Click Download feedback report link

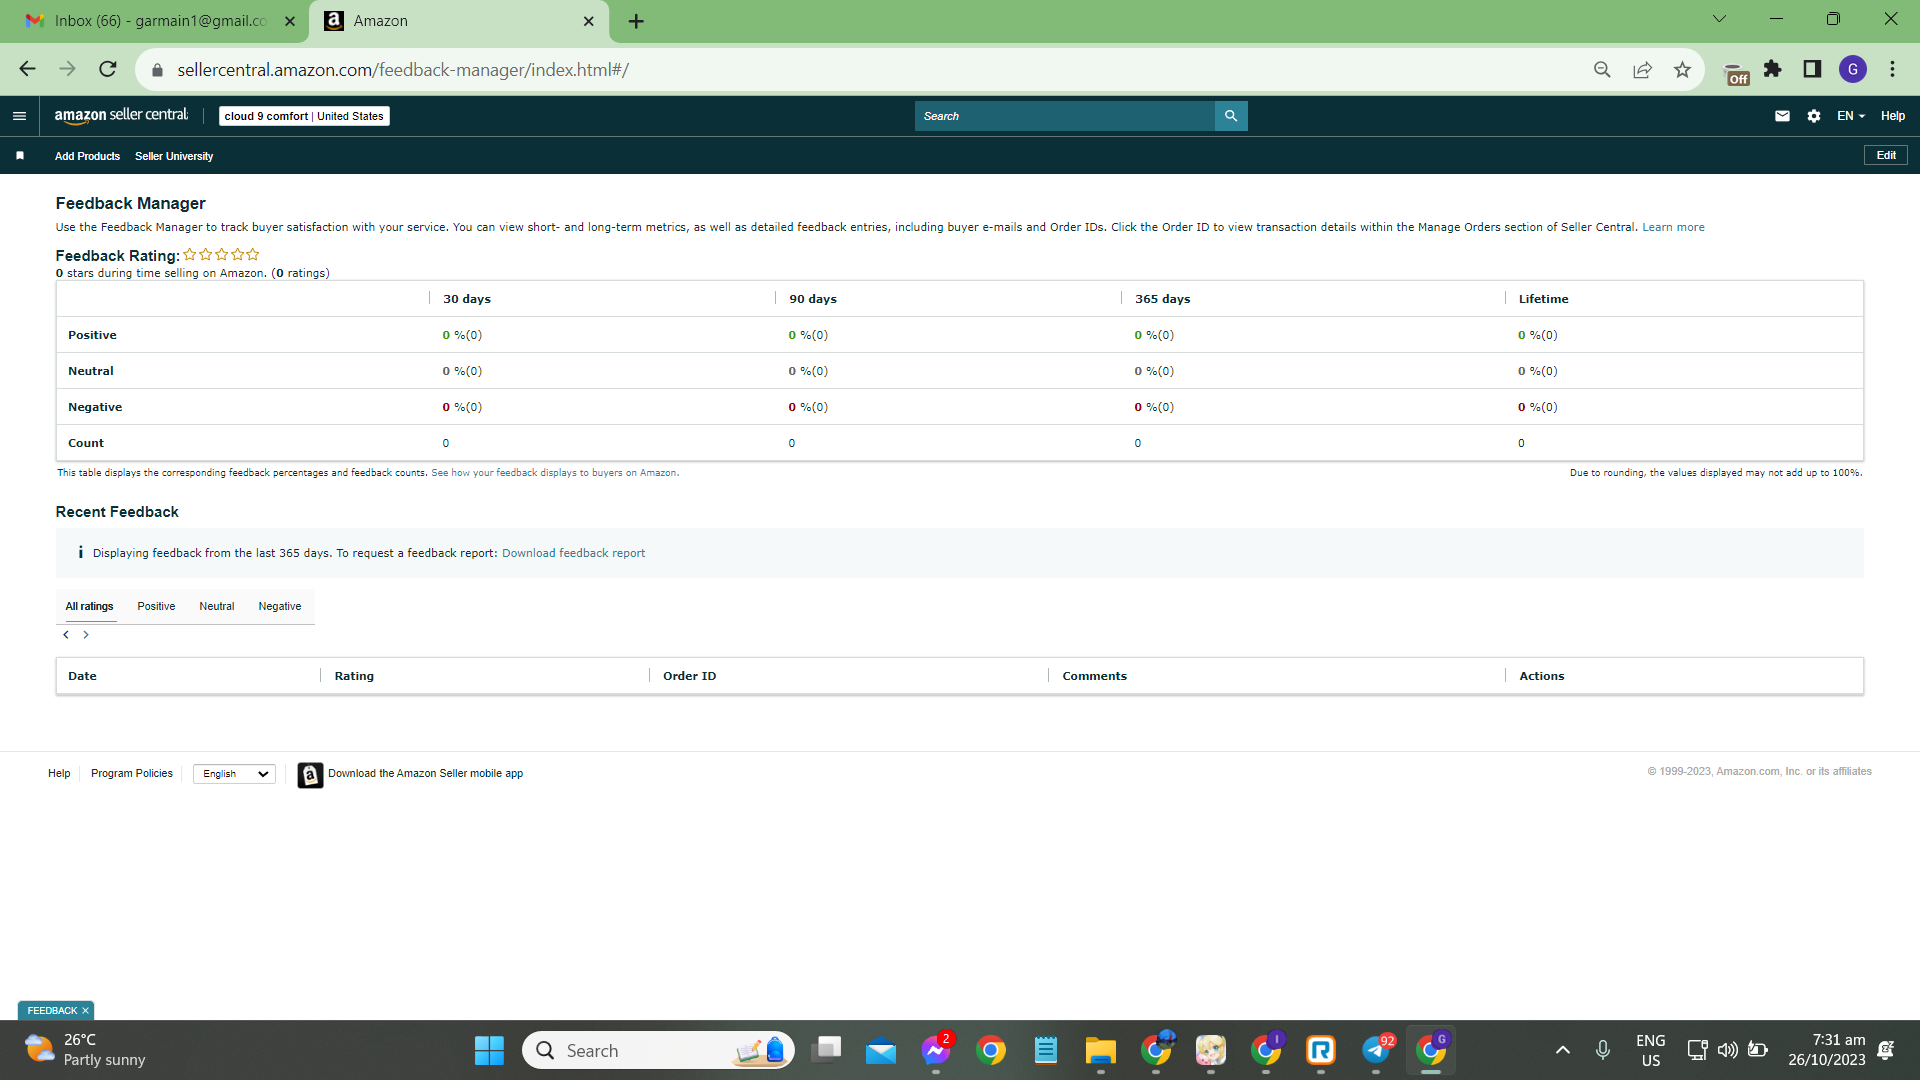click(x=573, y=553)
